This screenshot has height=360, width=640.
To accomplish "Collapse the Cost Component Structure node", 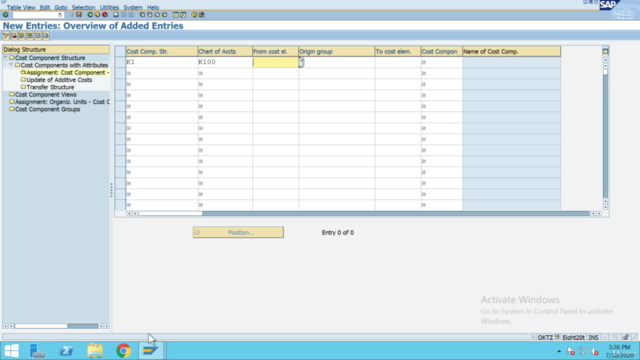I will [x=6, y=58].
